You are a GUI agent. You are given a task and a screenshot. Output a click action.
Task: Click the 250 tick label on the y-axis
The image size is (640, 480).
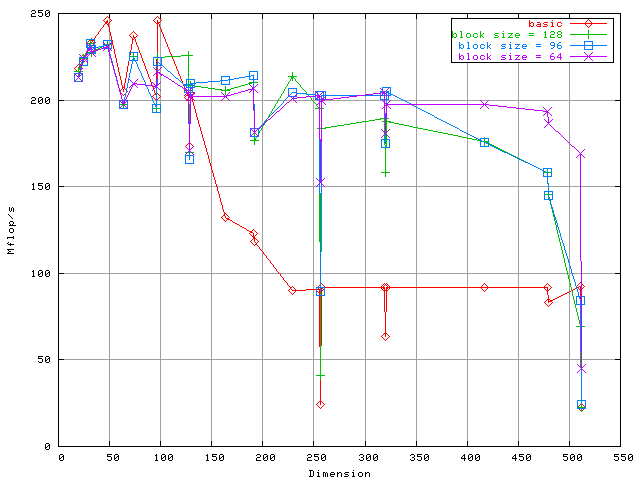tap(42, 15)
